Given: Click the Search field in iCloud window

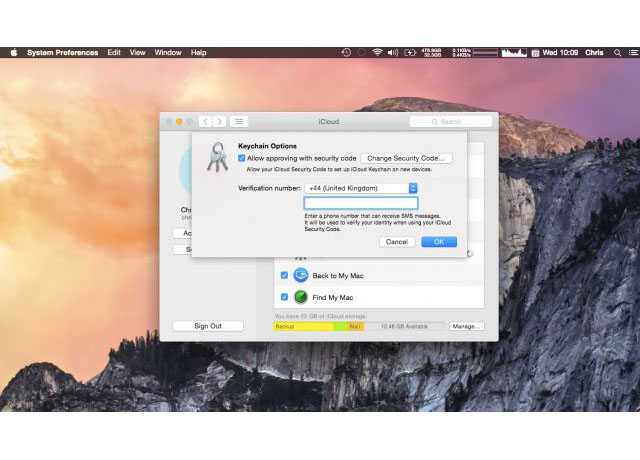Looking at the screenshot, I should coord(451,122).
